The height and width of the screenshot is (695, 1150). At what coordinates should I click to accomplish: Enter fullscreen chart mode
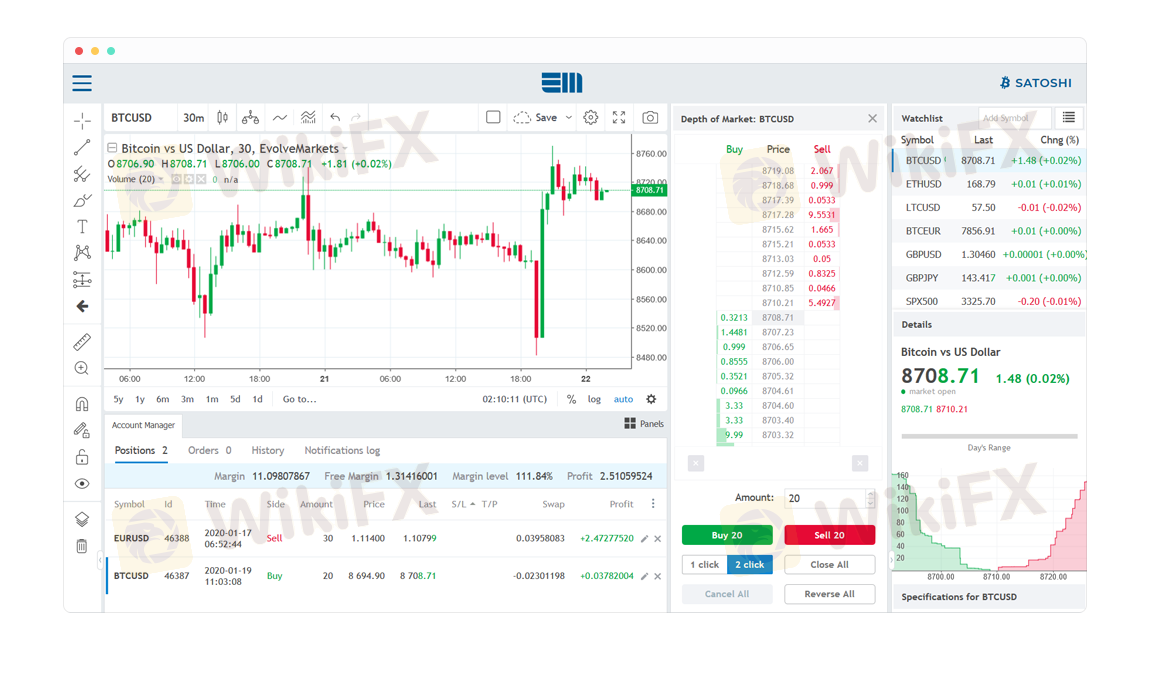pos(619,118)
